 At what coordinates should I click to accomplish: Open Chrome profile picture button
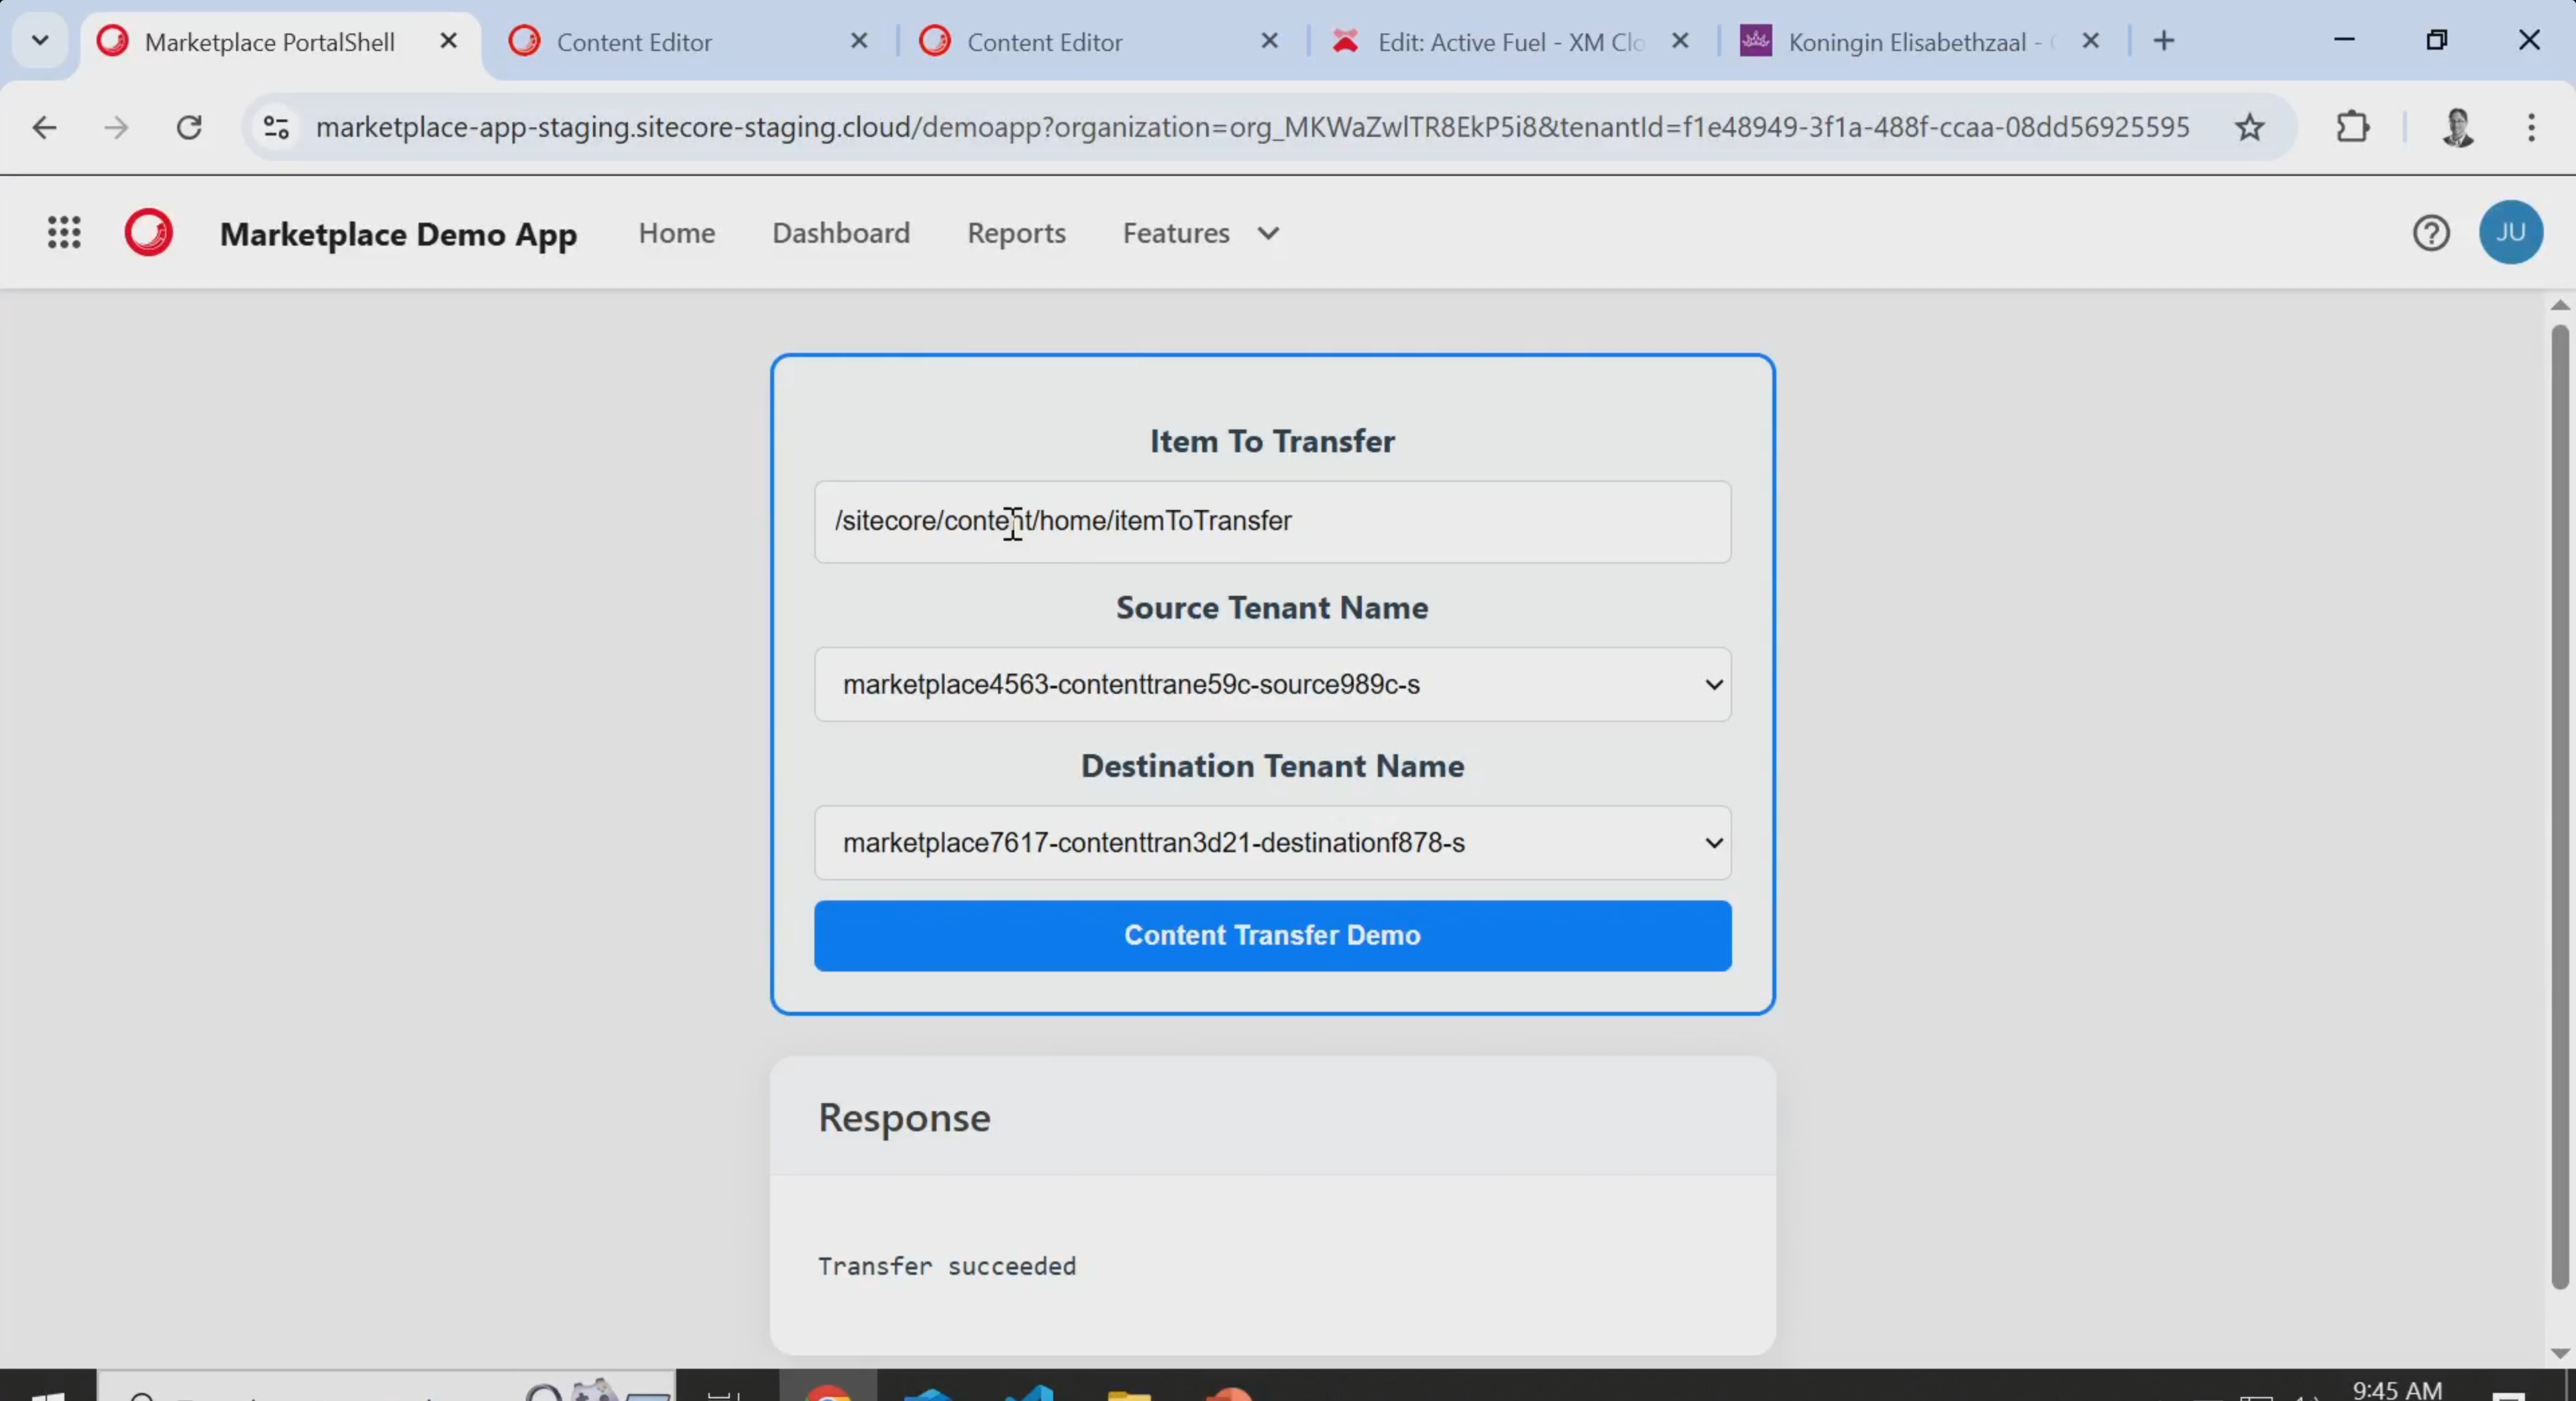(x=2458, y=128)
